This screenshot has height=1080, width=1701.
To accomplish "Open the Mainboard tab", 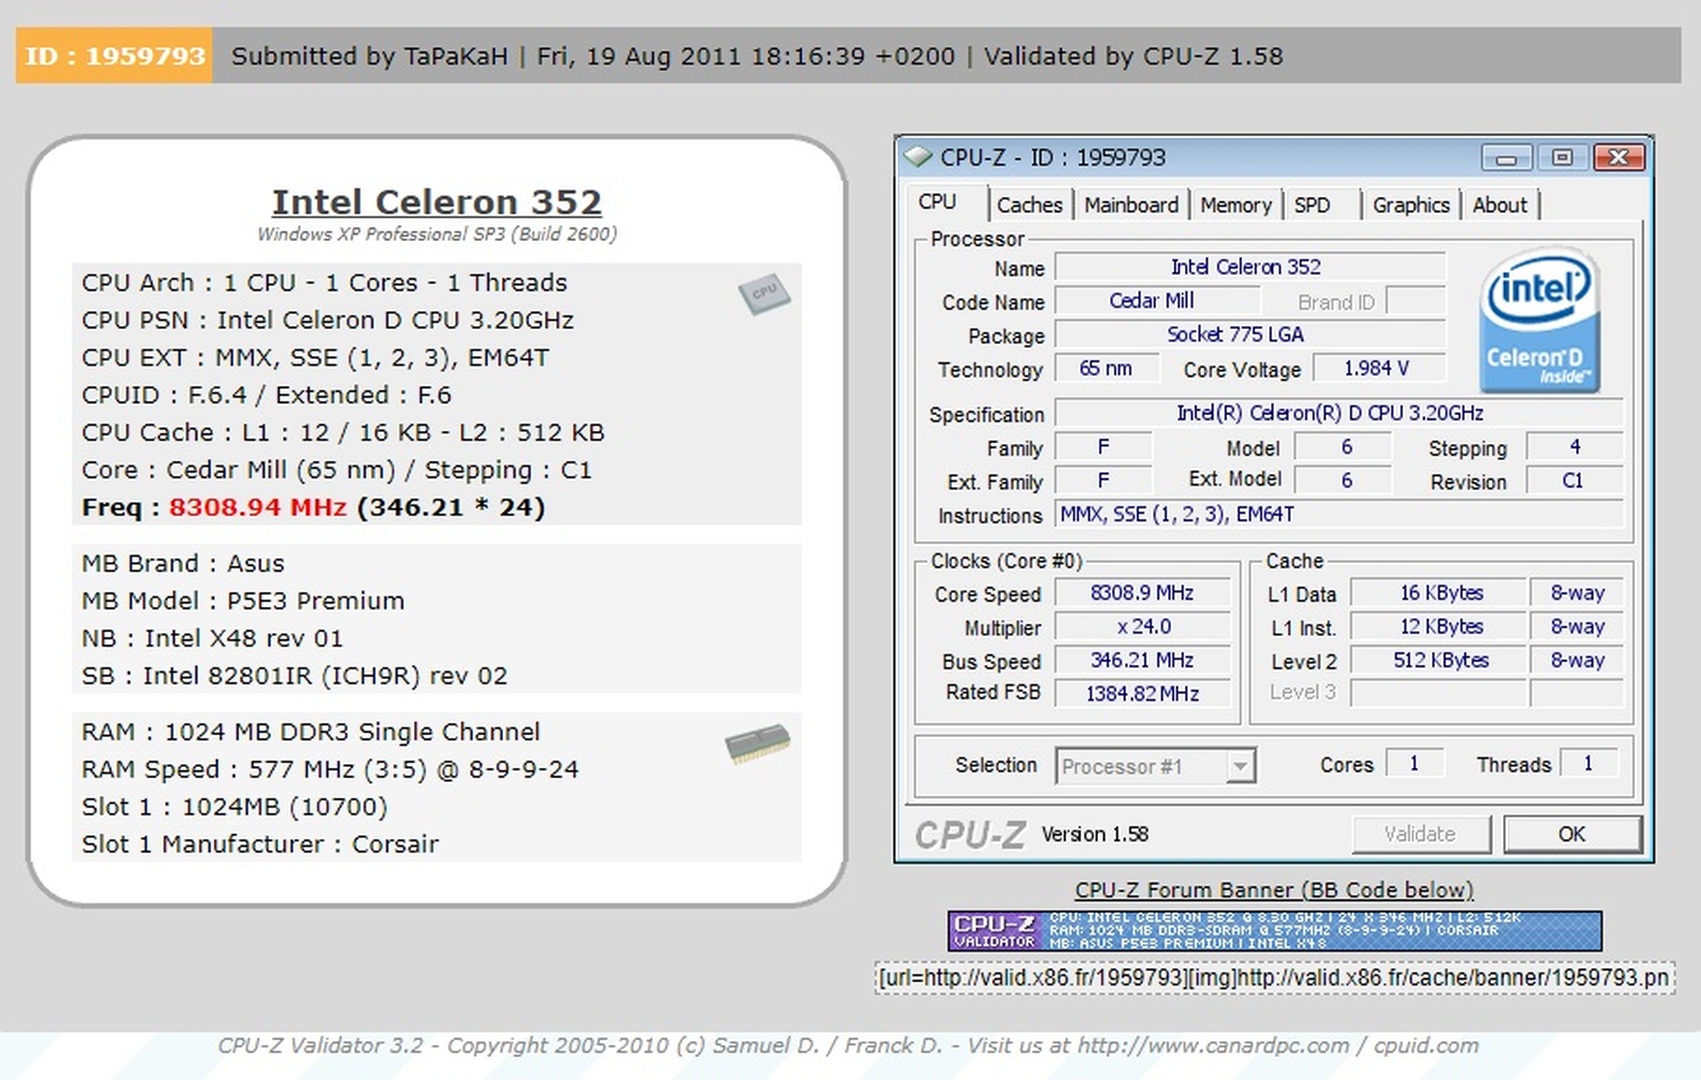I will point(1131,205).
